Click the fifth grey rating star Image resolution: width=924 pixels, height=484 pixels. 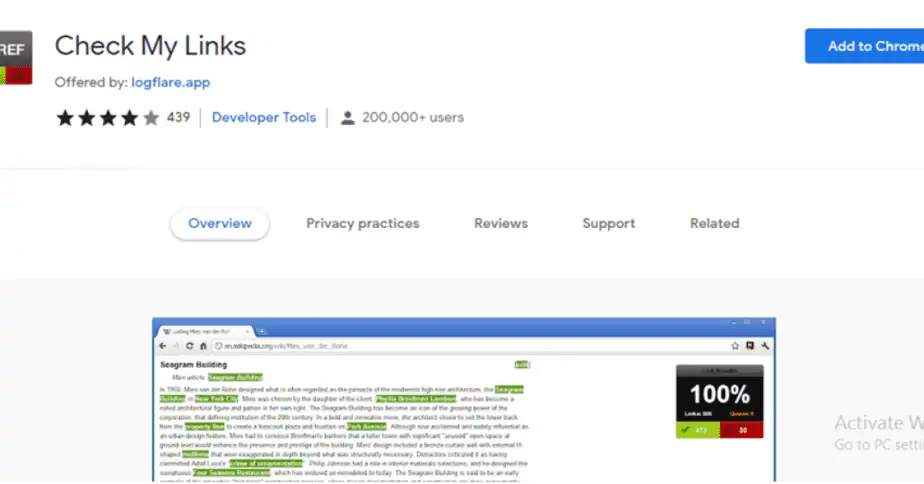click(150, 118)
